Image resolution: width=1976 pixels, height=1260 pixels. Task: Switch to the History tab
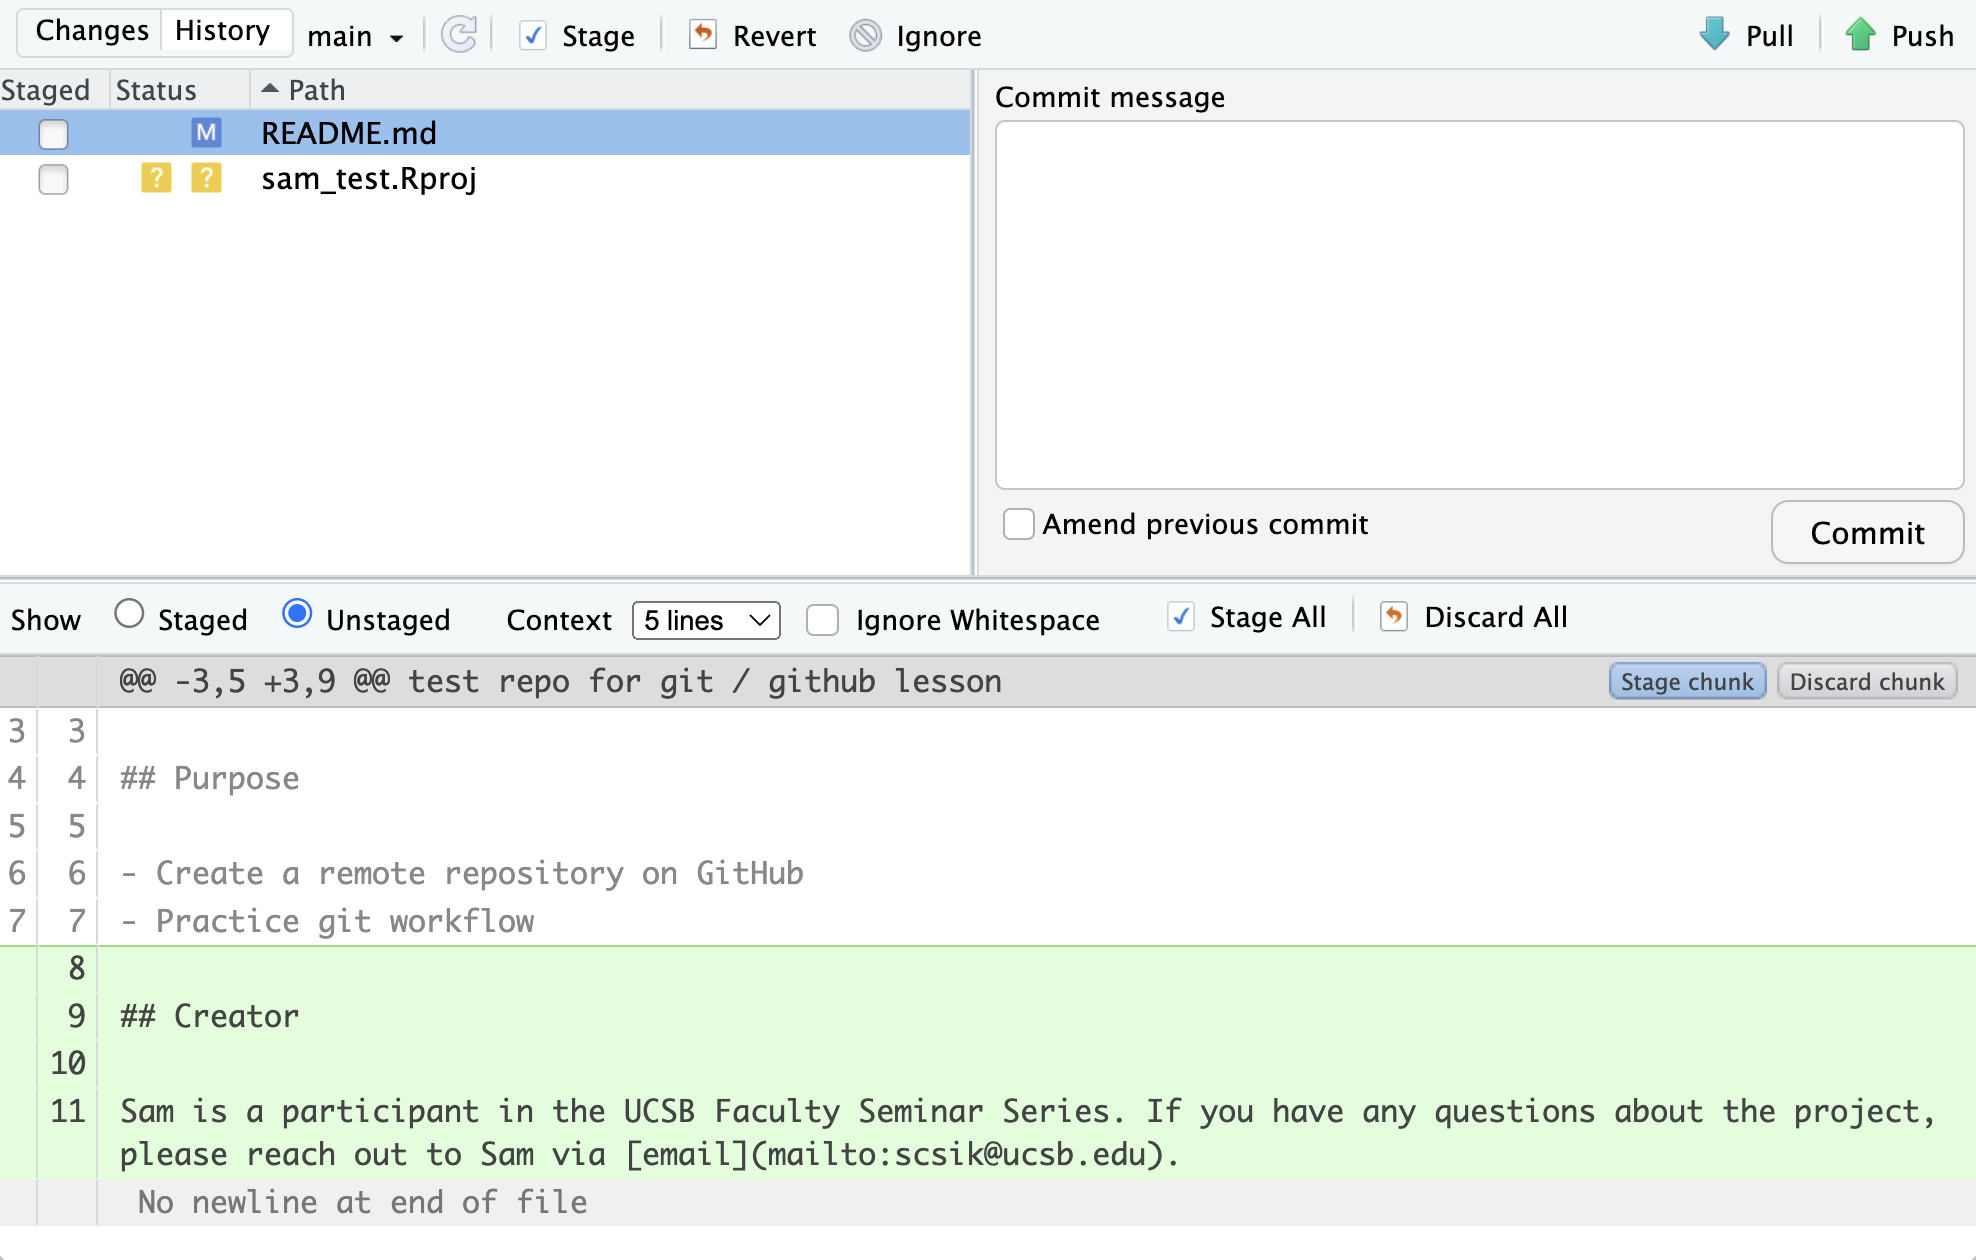222,31
